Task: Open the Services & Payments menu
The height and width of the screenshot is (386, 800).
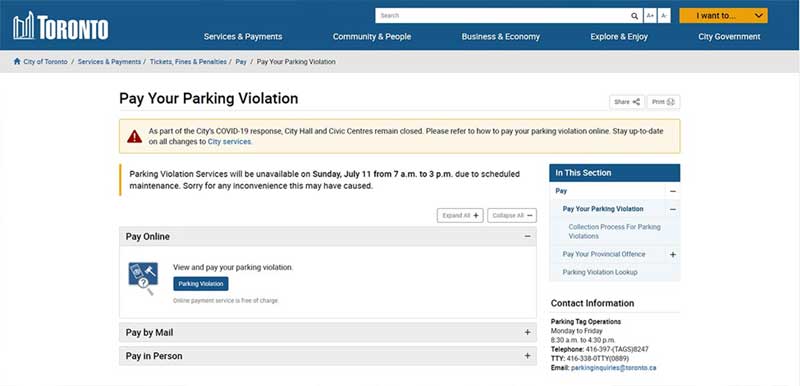Action: pyautogui.click(x=243, y=37)
